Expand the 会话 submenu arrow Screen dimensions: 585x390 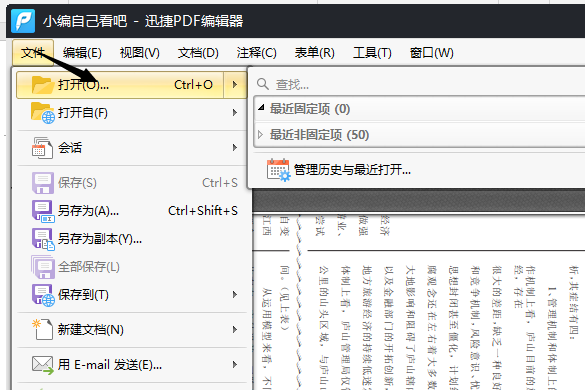pos(235,148)
